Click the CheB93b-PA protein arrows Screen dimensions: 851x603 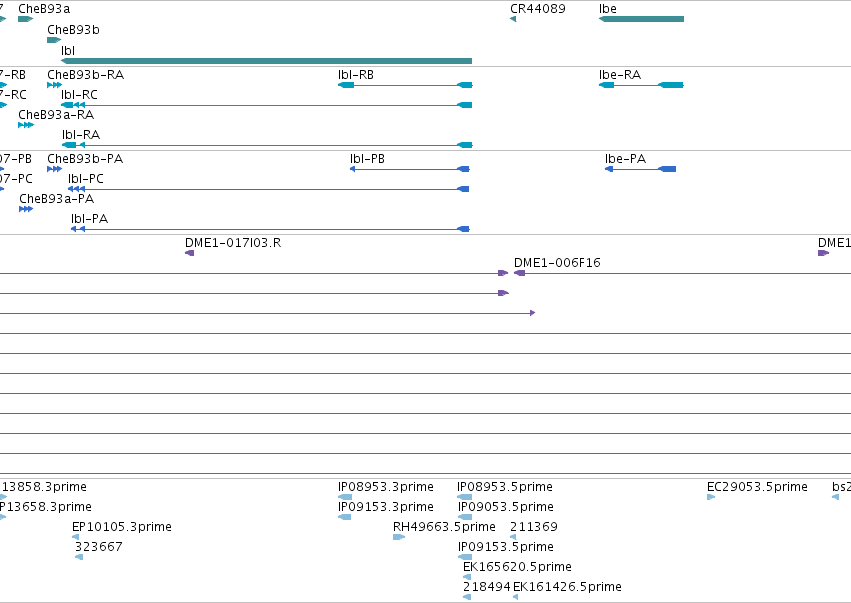click(54, 169)
